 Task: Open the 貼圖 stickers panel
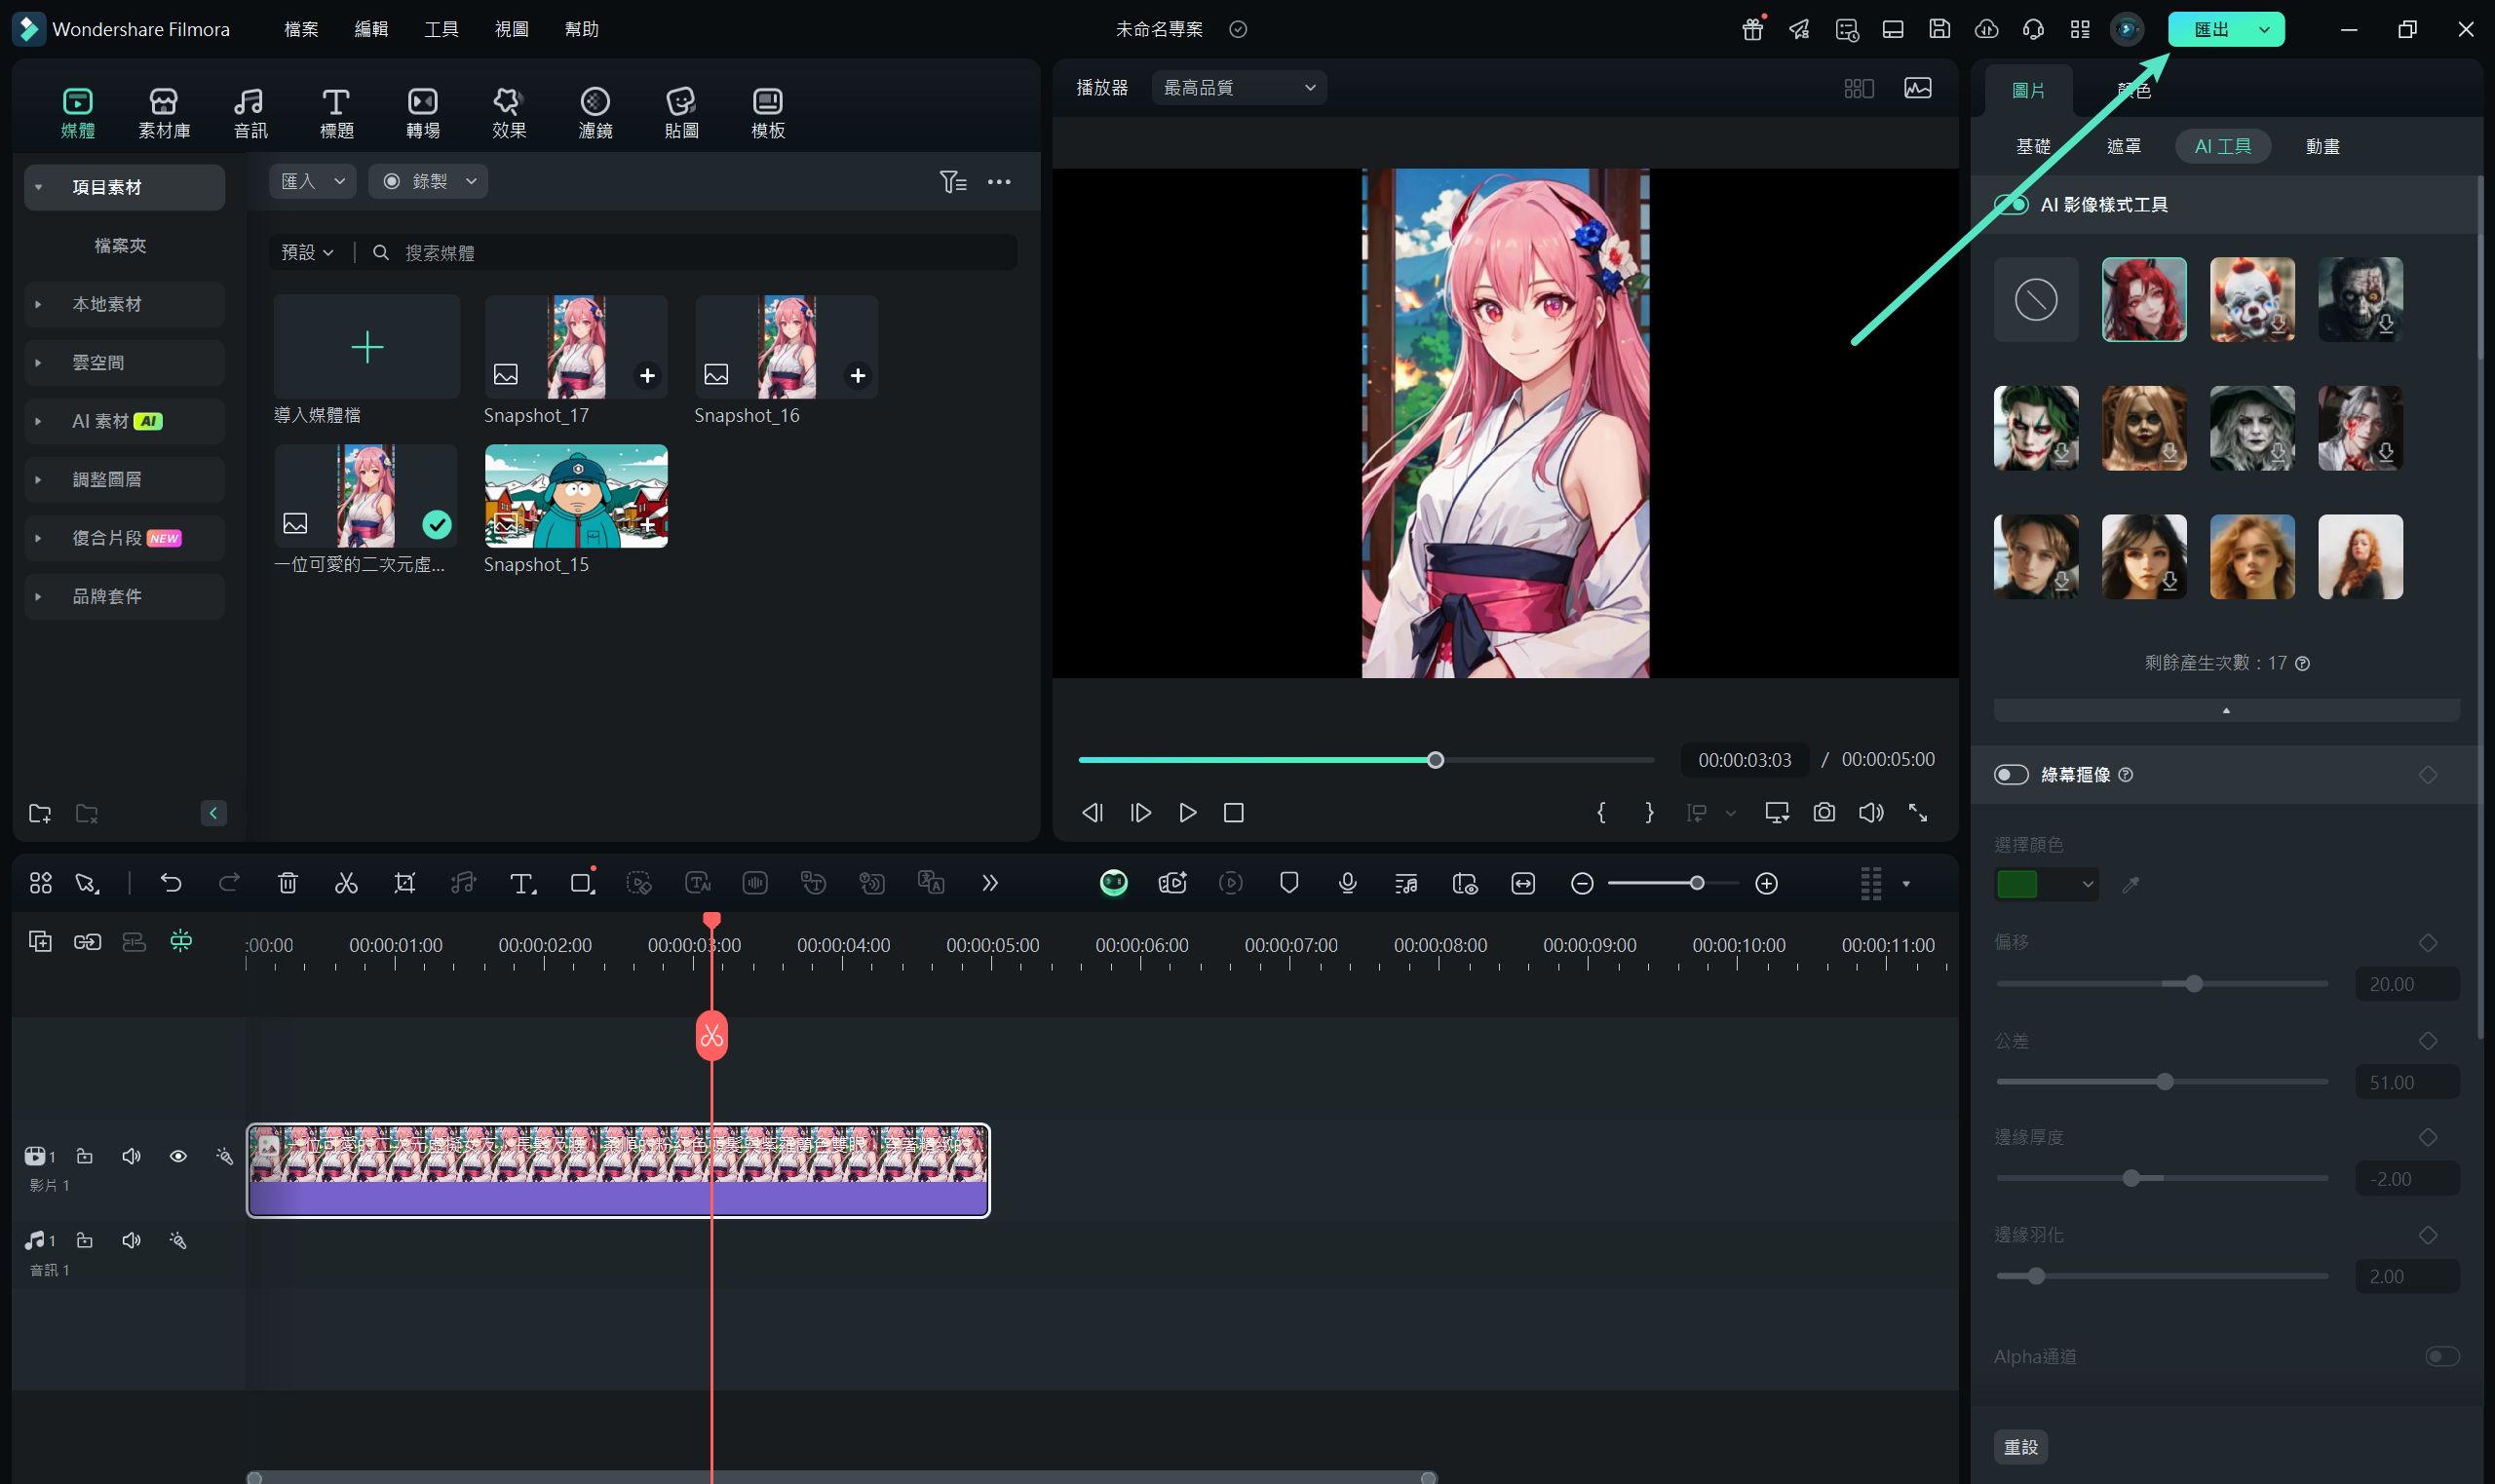[x=681, y=113]
